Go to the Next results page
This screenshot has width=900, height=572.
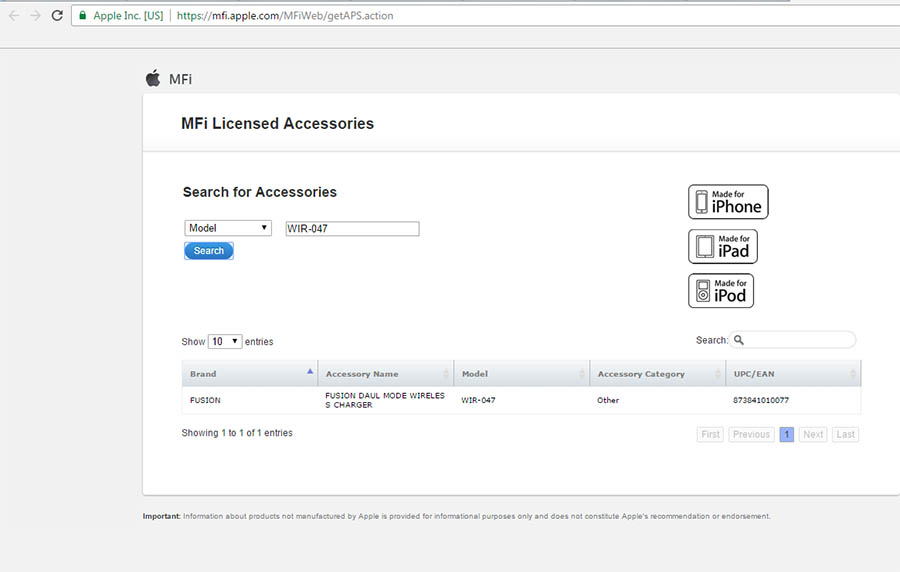(813, 434)
